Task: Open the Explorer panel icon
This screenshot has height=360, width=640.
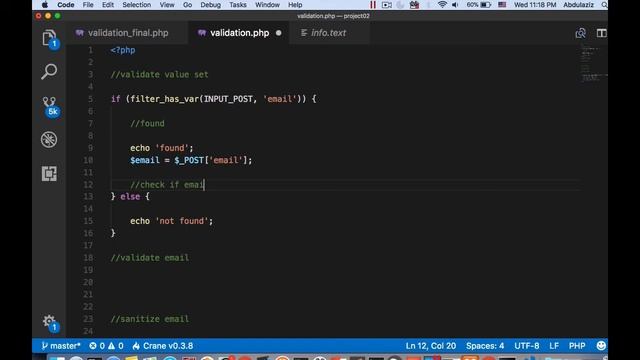Action: tap(49, 38)
